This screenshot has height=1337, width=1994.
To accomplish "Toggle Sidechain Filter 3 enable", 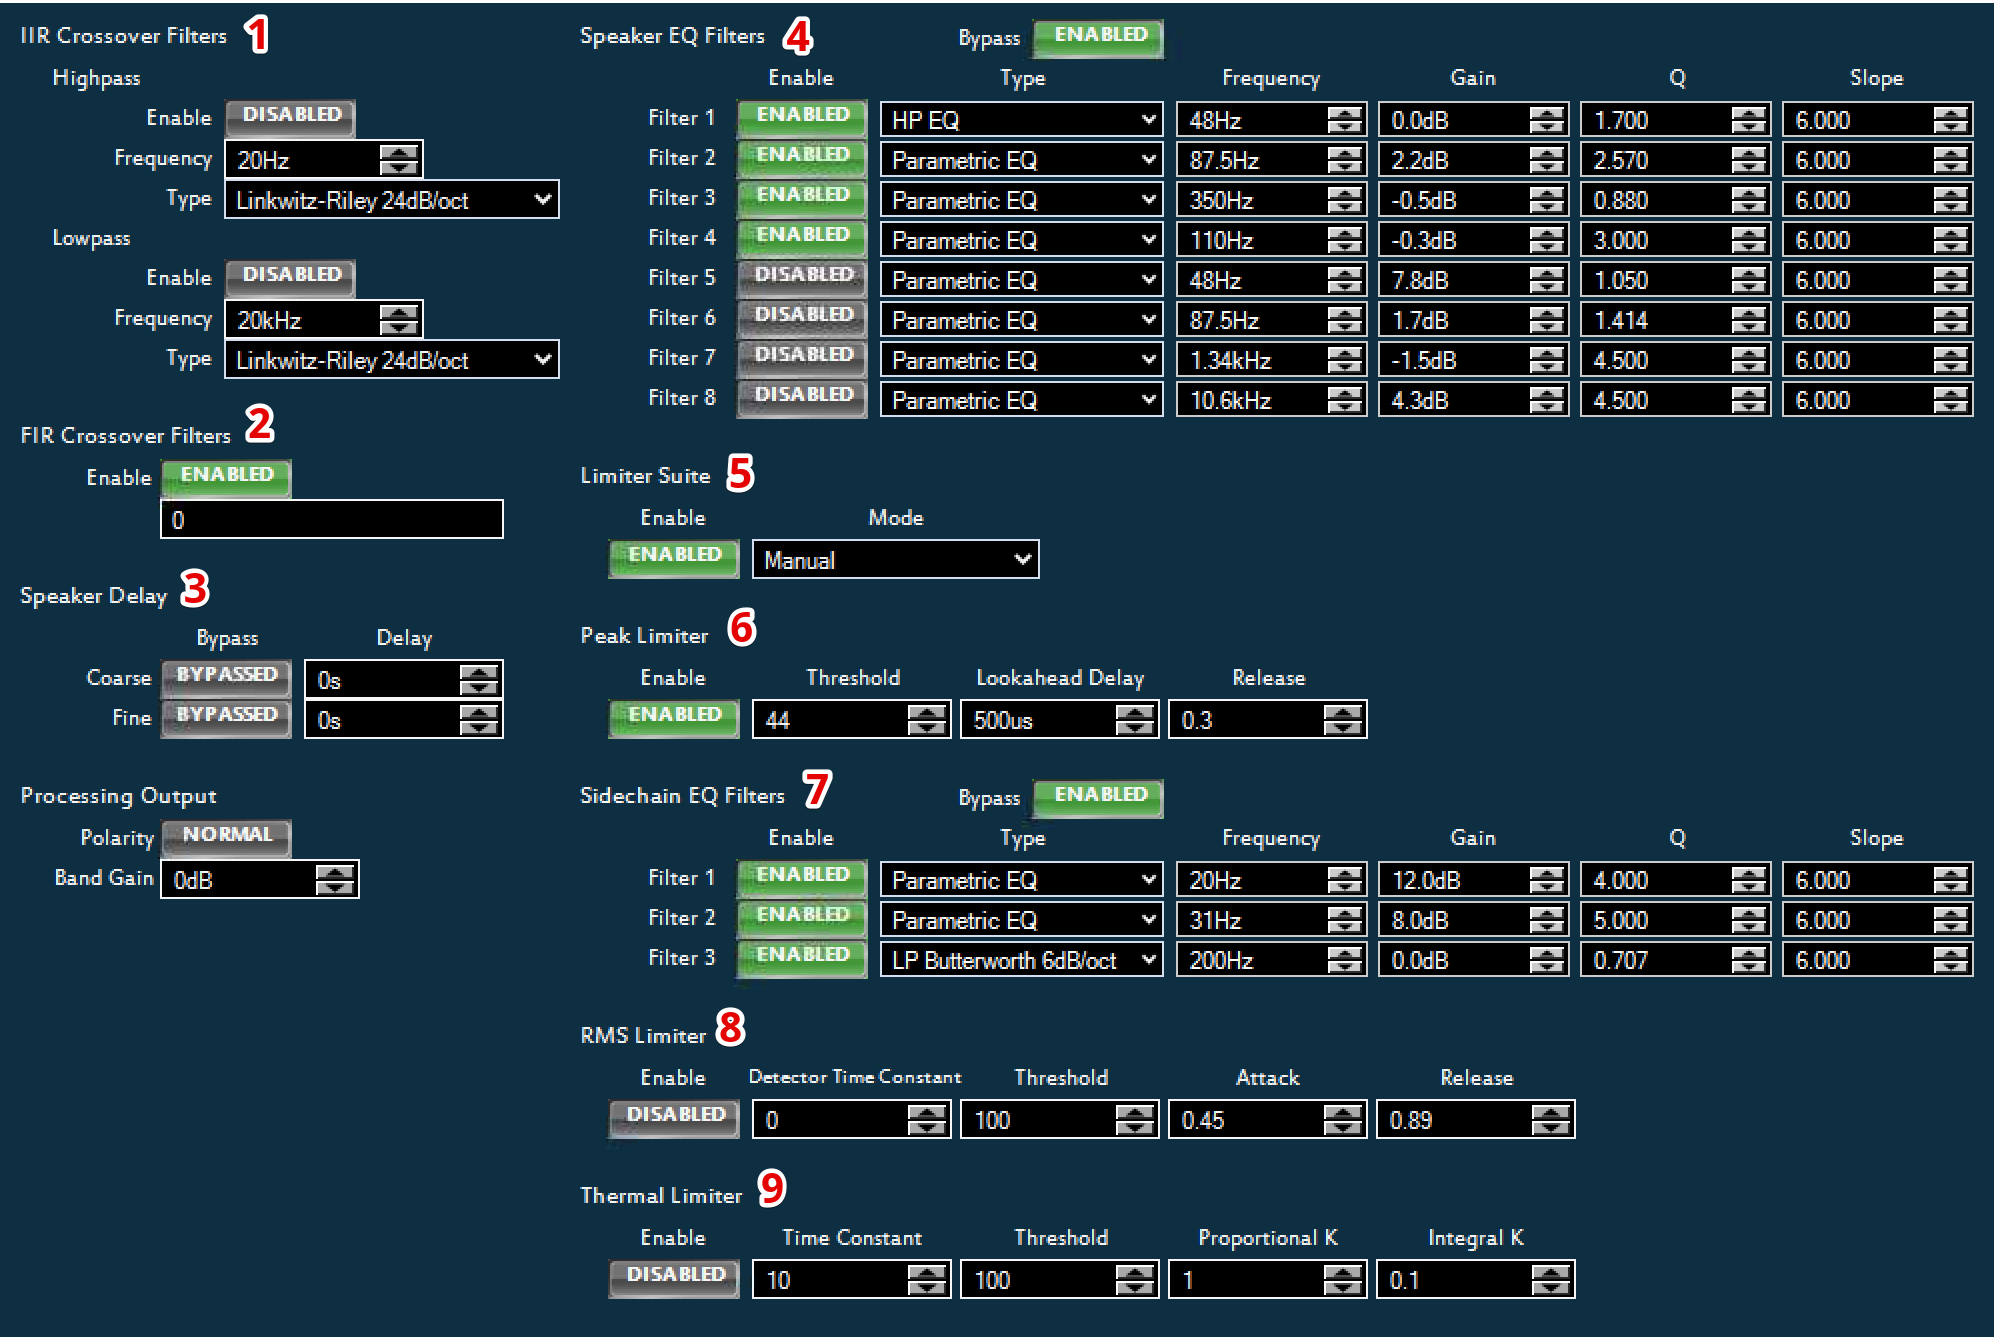I will (x=802, y=957).
